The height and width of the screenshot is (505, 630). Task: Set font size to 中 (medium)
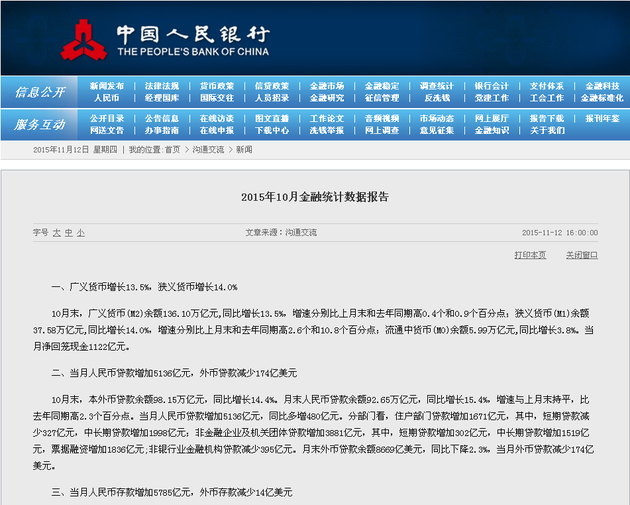point(68,232)
